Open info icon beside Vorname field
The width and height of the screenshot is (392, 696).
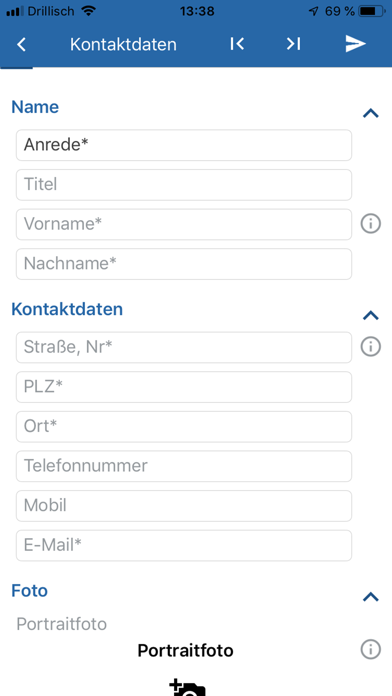[371, 224]
